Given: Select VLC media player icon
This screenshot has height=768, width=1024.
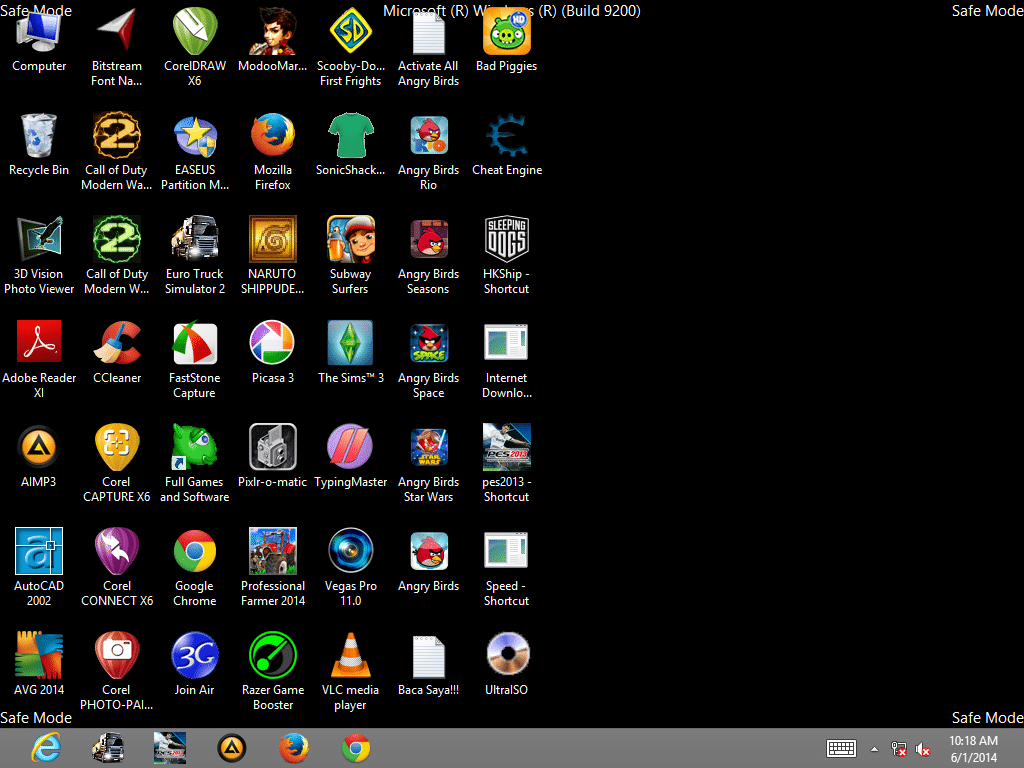Looking at the screenshot, I should click(x=351, y=655).
